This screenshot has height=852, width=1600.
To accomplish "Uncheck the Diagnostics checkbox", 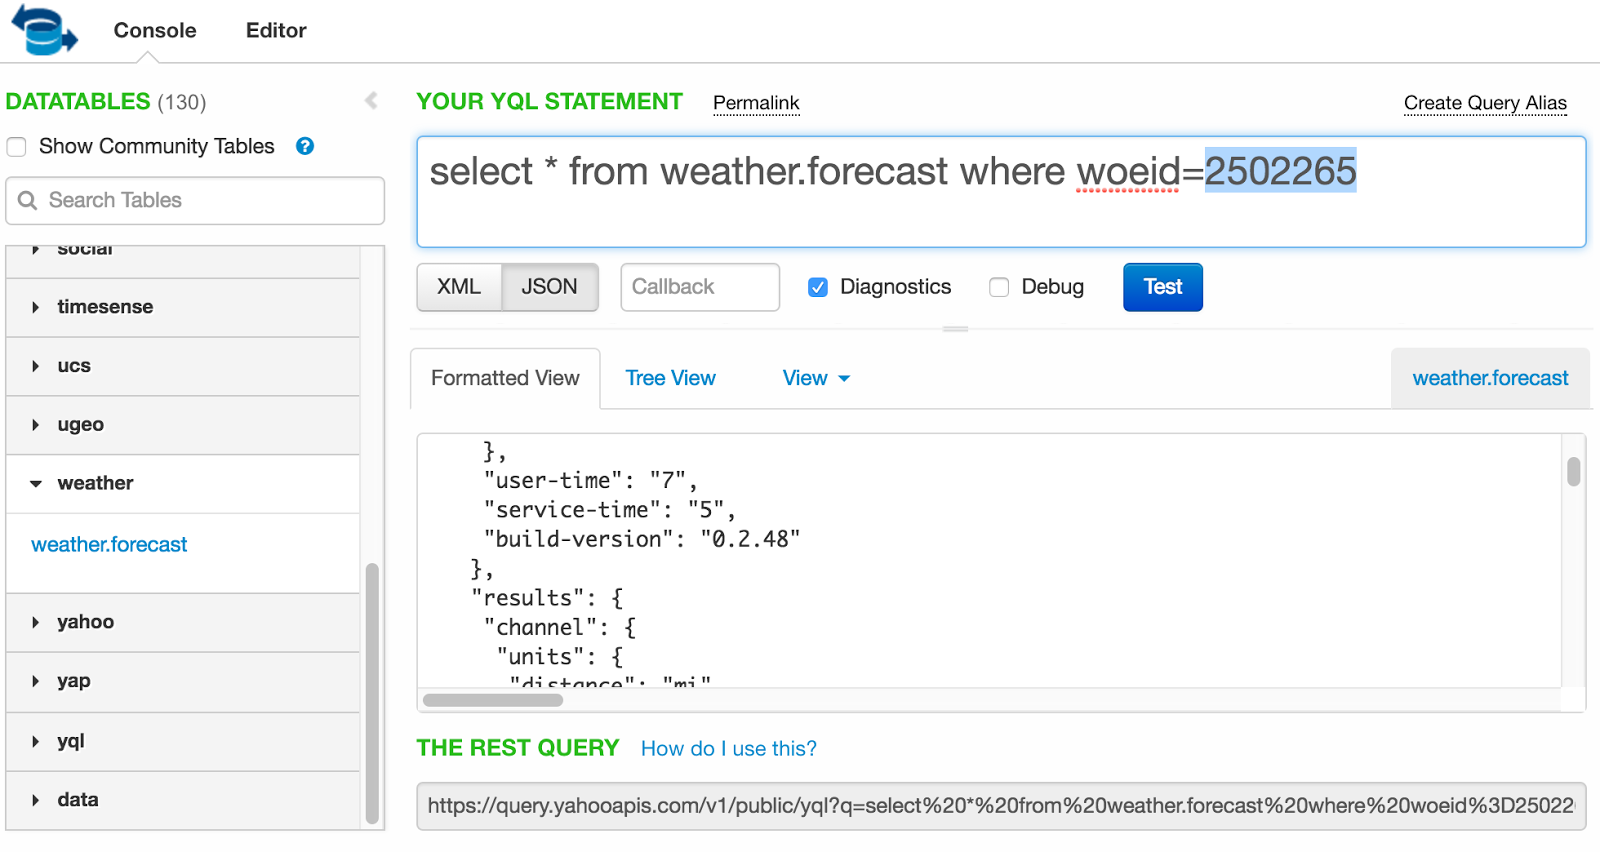I will coord(818,288).
